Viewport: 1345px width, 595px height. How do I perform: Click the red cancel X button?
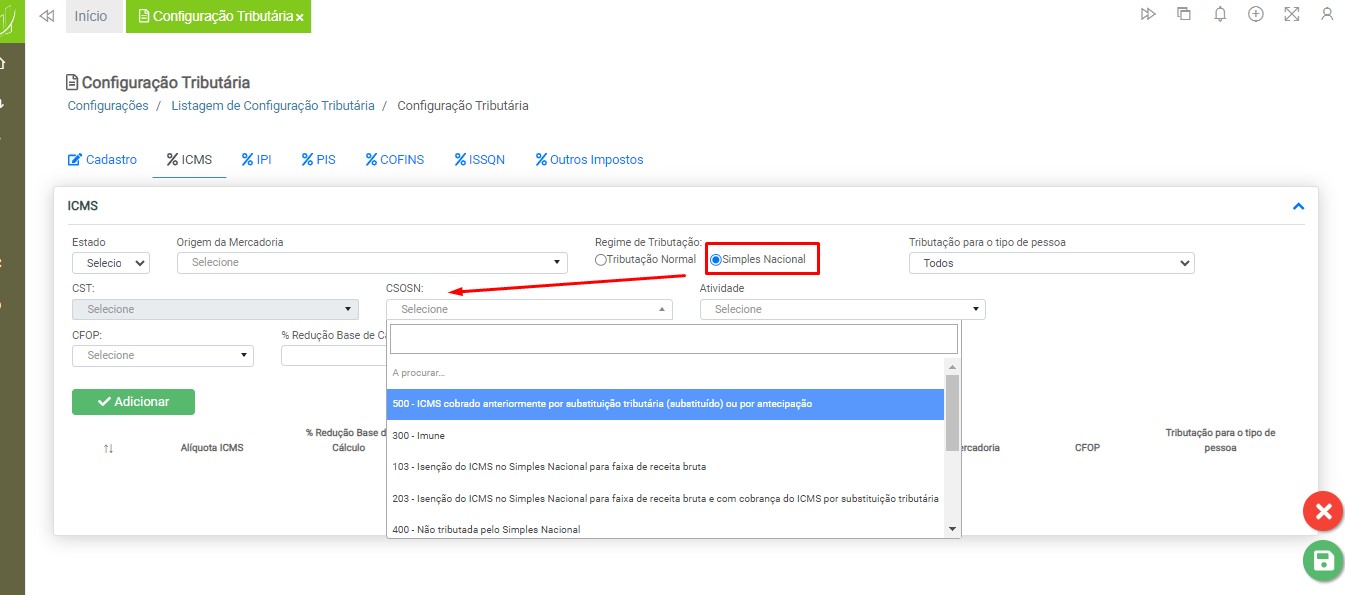click(x=1323, y=512)
